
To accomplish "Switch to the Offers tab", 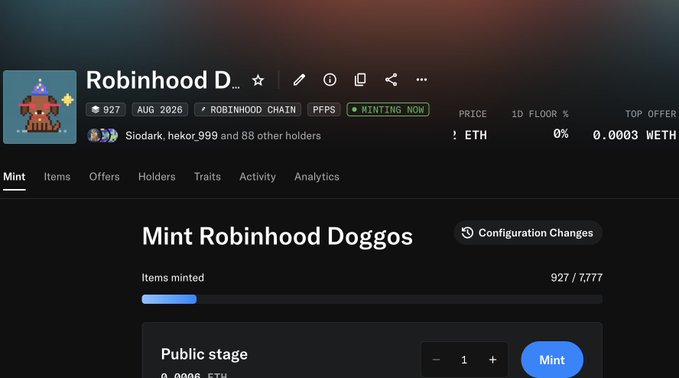I will (104, 177).
